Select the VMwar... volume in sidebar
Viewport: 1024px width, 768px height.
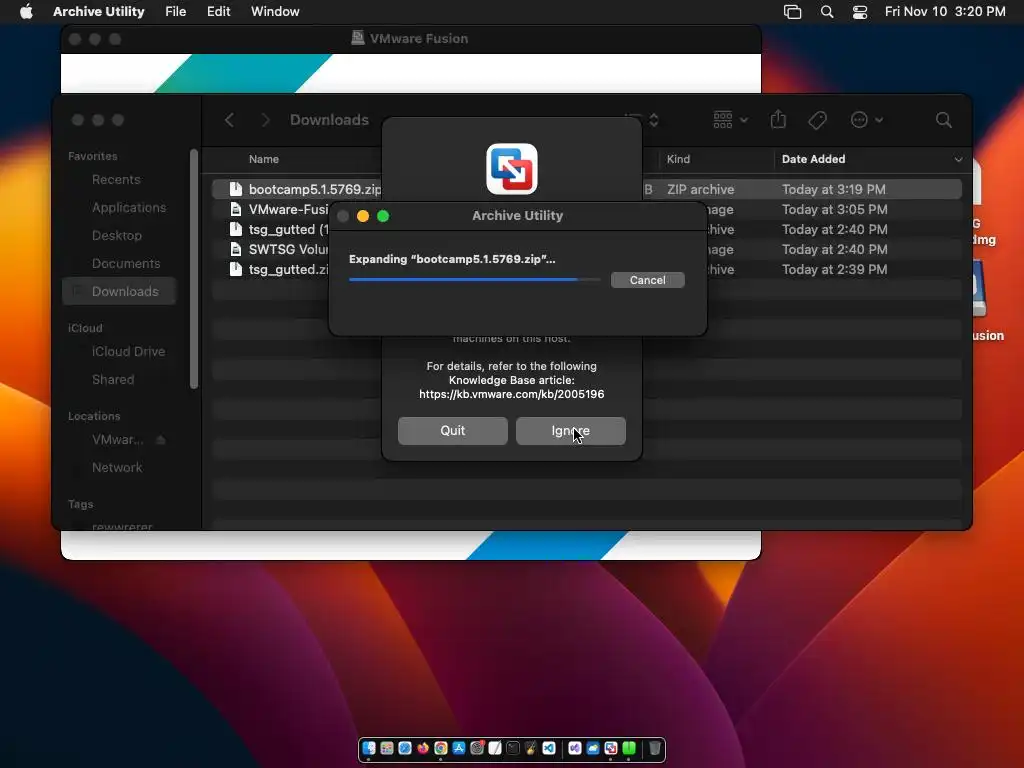pos(117,440)
